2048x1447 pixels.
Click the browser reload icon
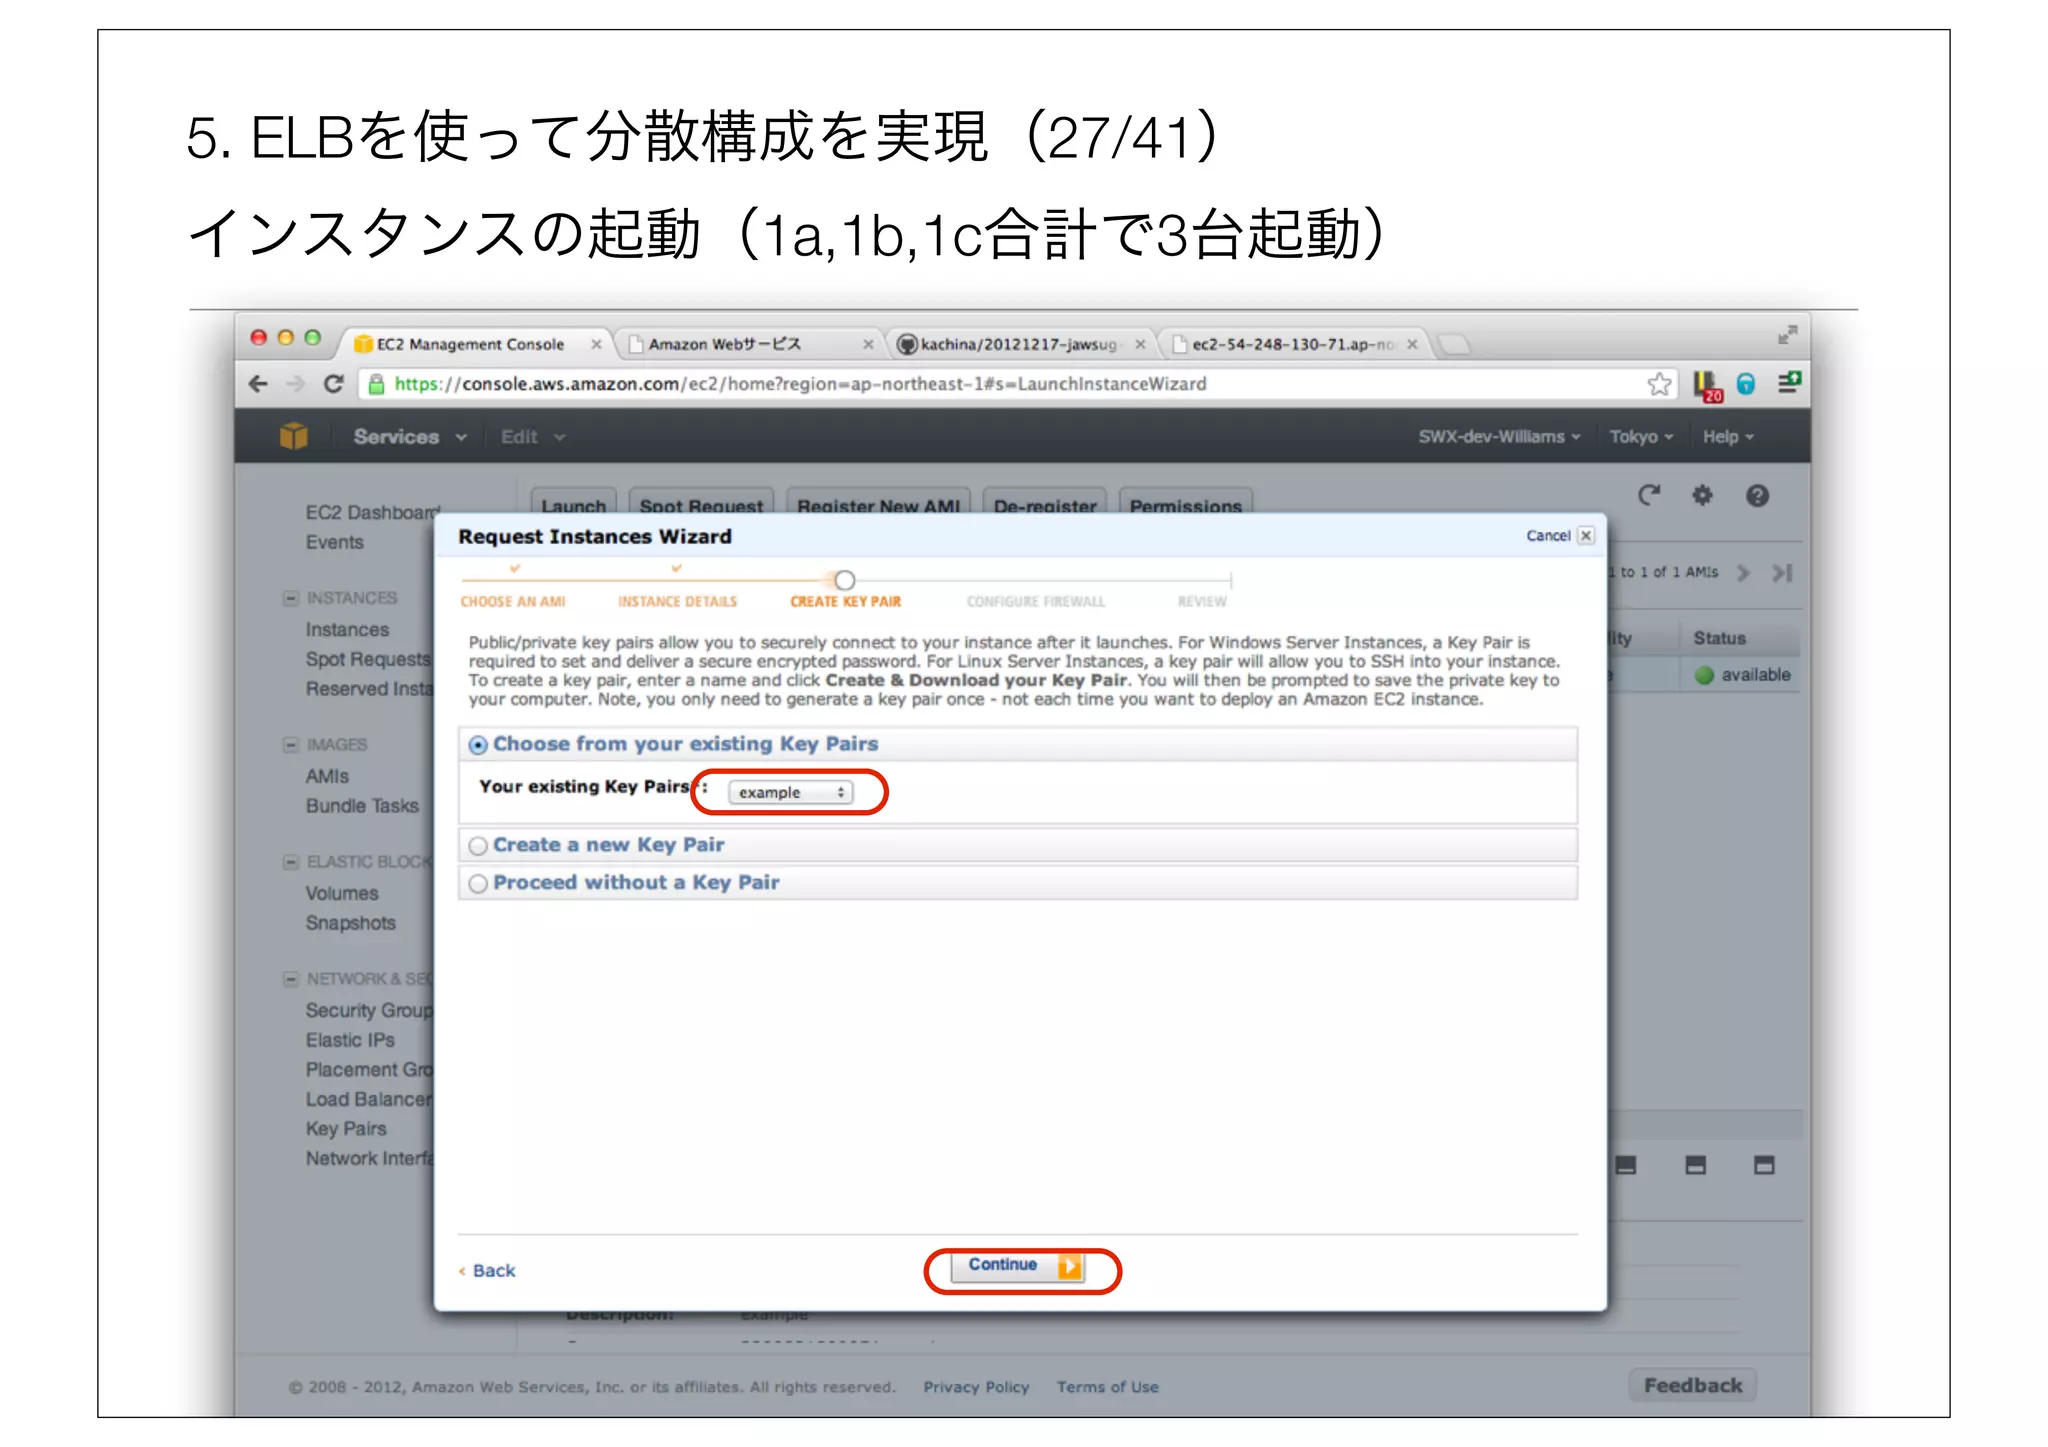[x=334, y=384]
